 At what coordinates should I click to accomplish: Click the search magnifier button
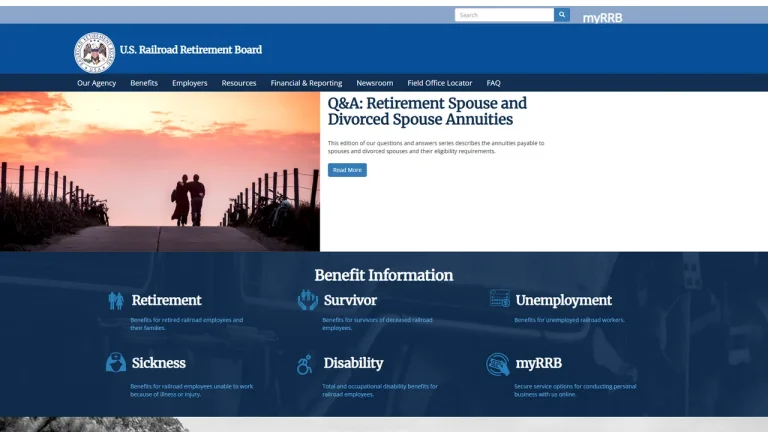tap(562, 15)
